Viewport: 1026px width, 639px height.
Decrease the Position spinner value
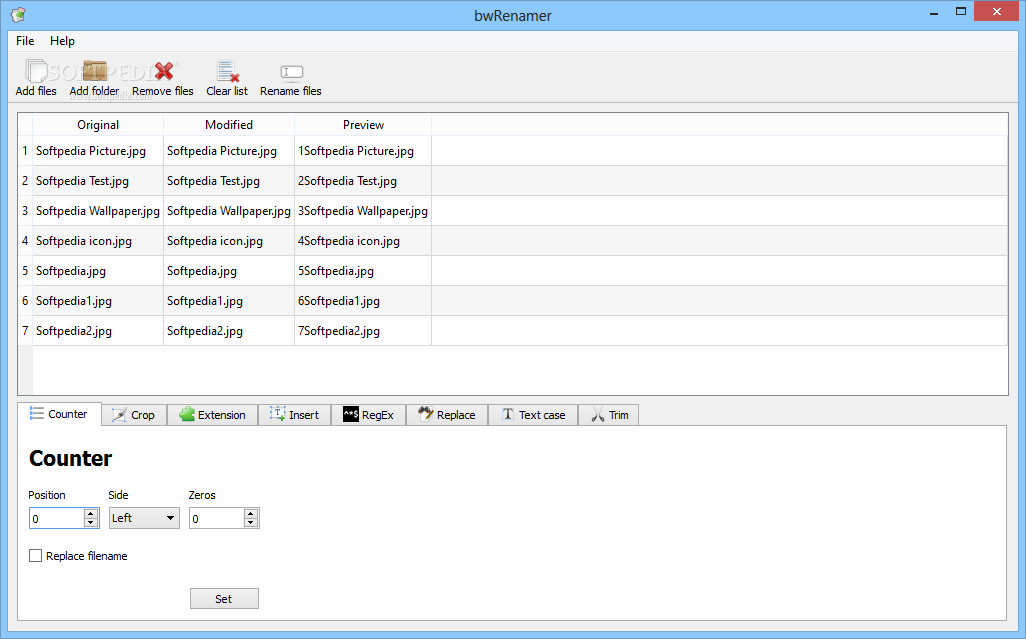point(91,523)
